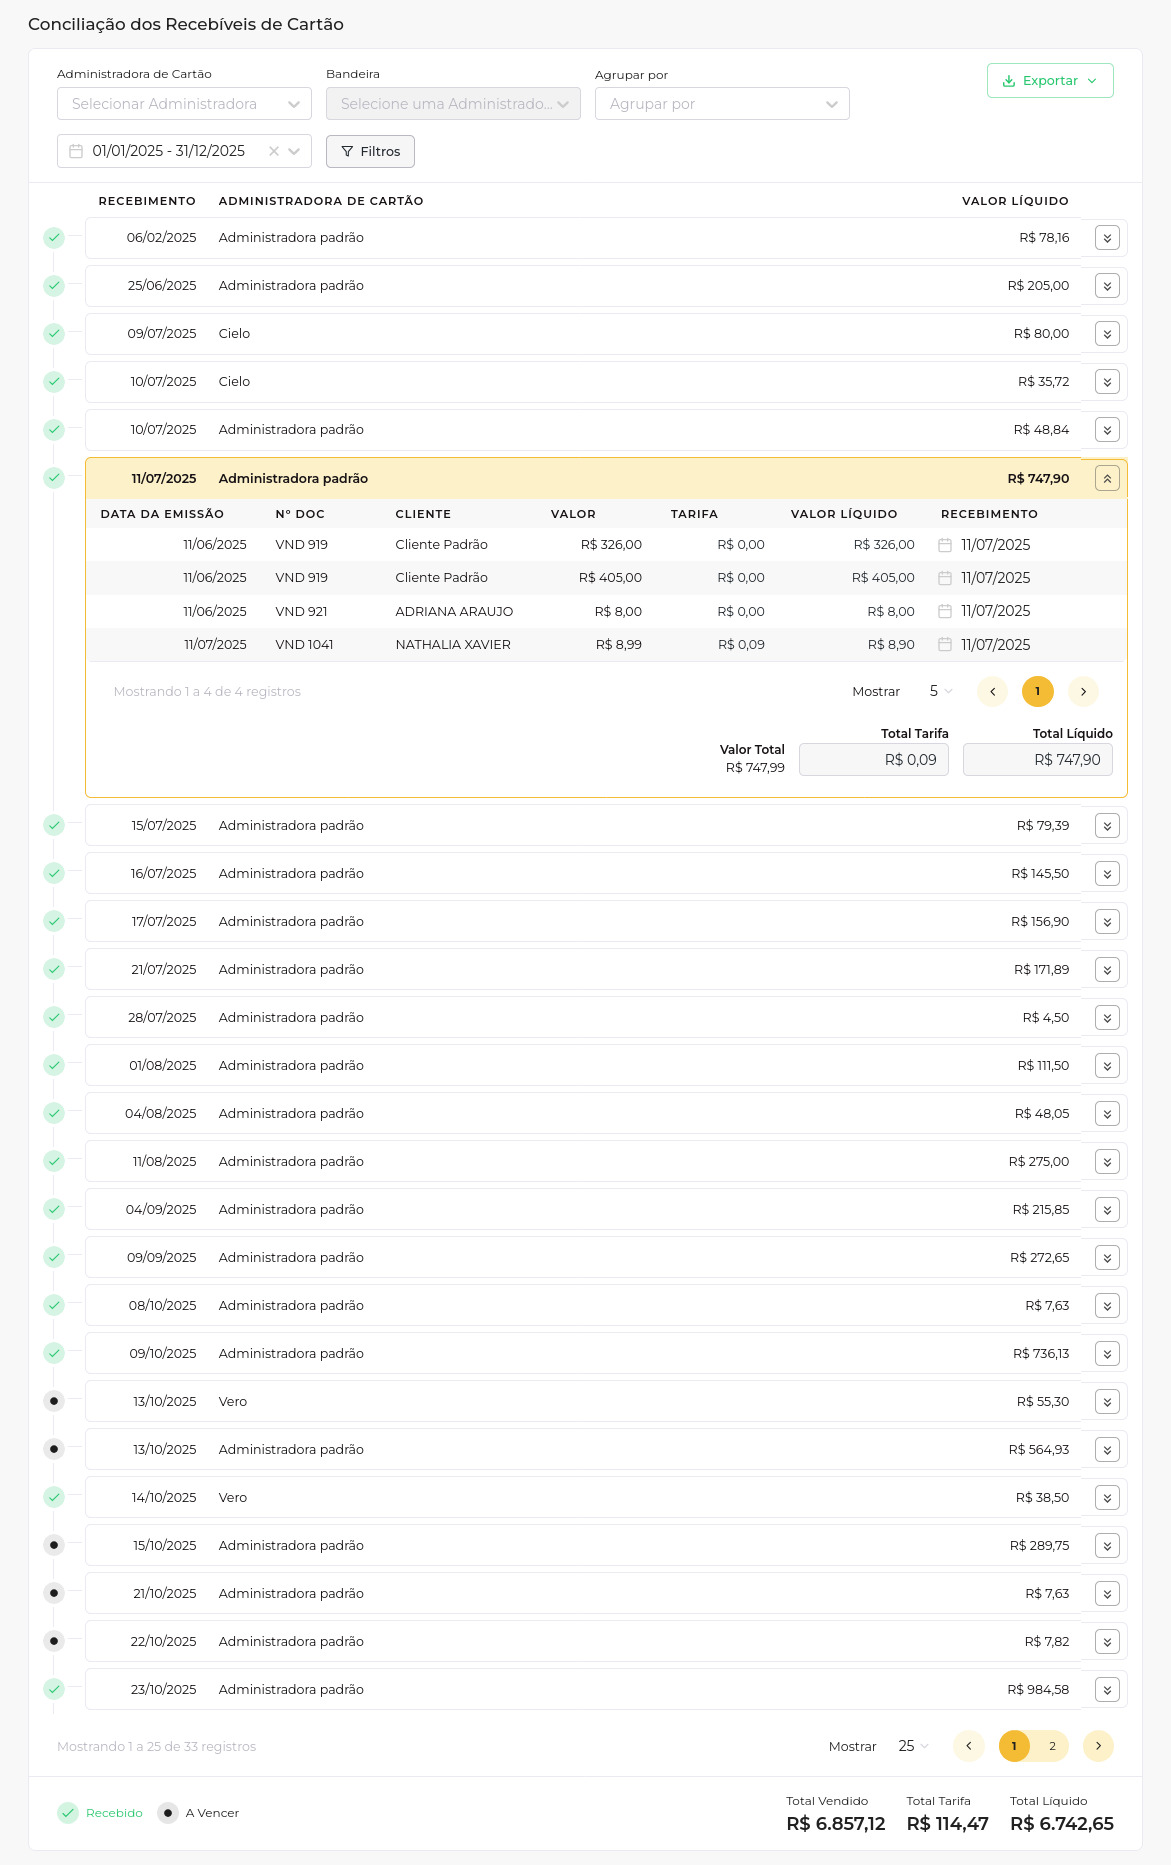Toggle the Recebido legend filter

[x=100, y=1813]
